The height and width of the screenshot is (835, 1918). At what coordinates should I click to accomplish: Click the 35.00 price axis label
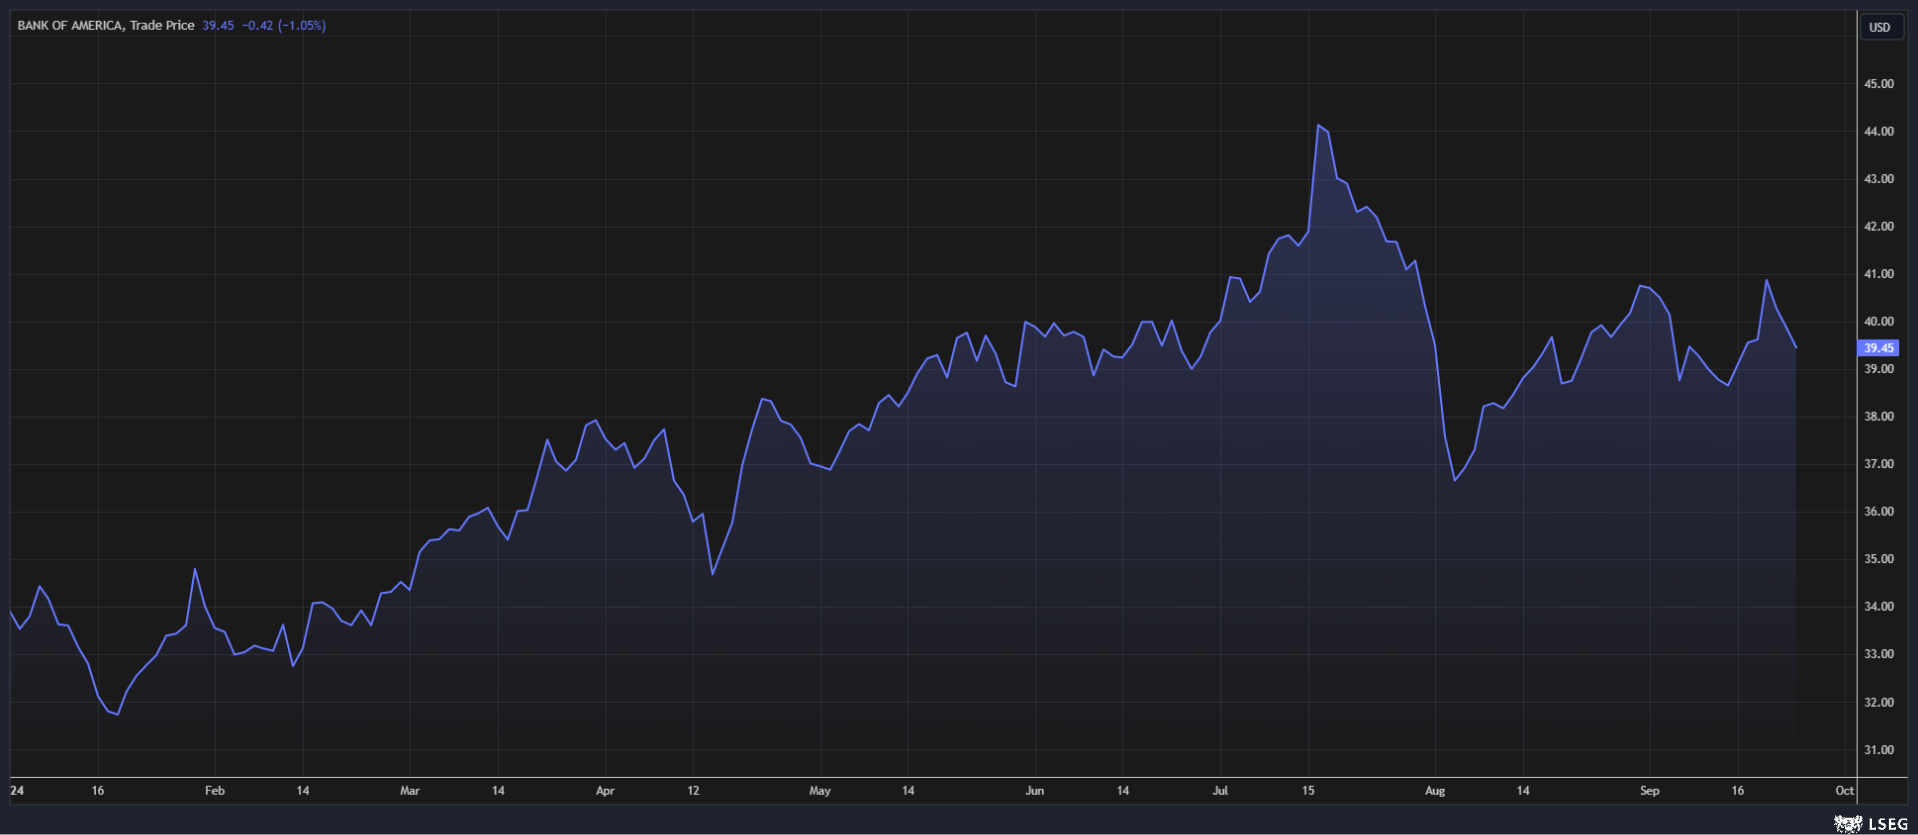(x=1878, y=559)
